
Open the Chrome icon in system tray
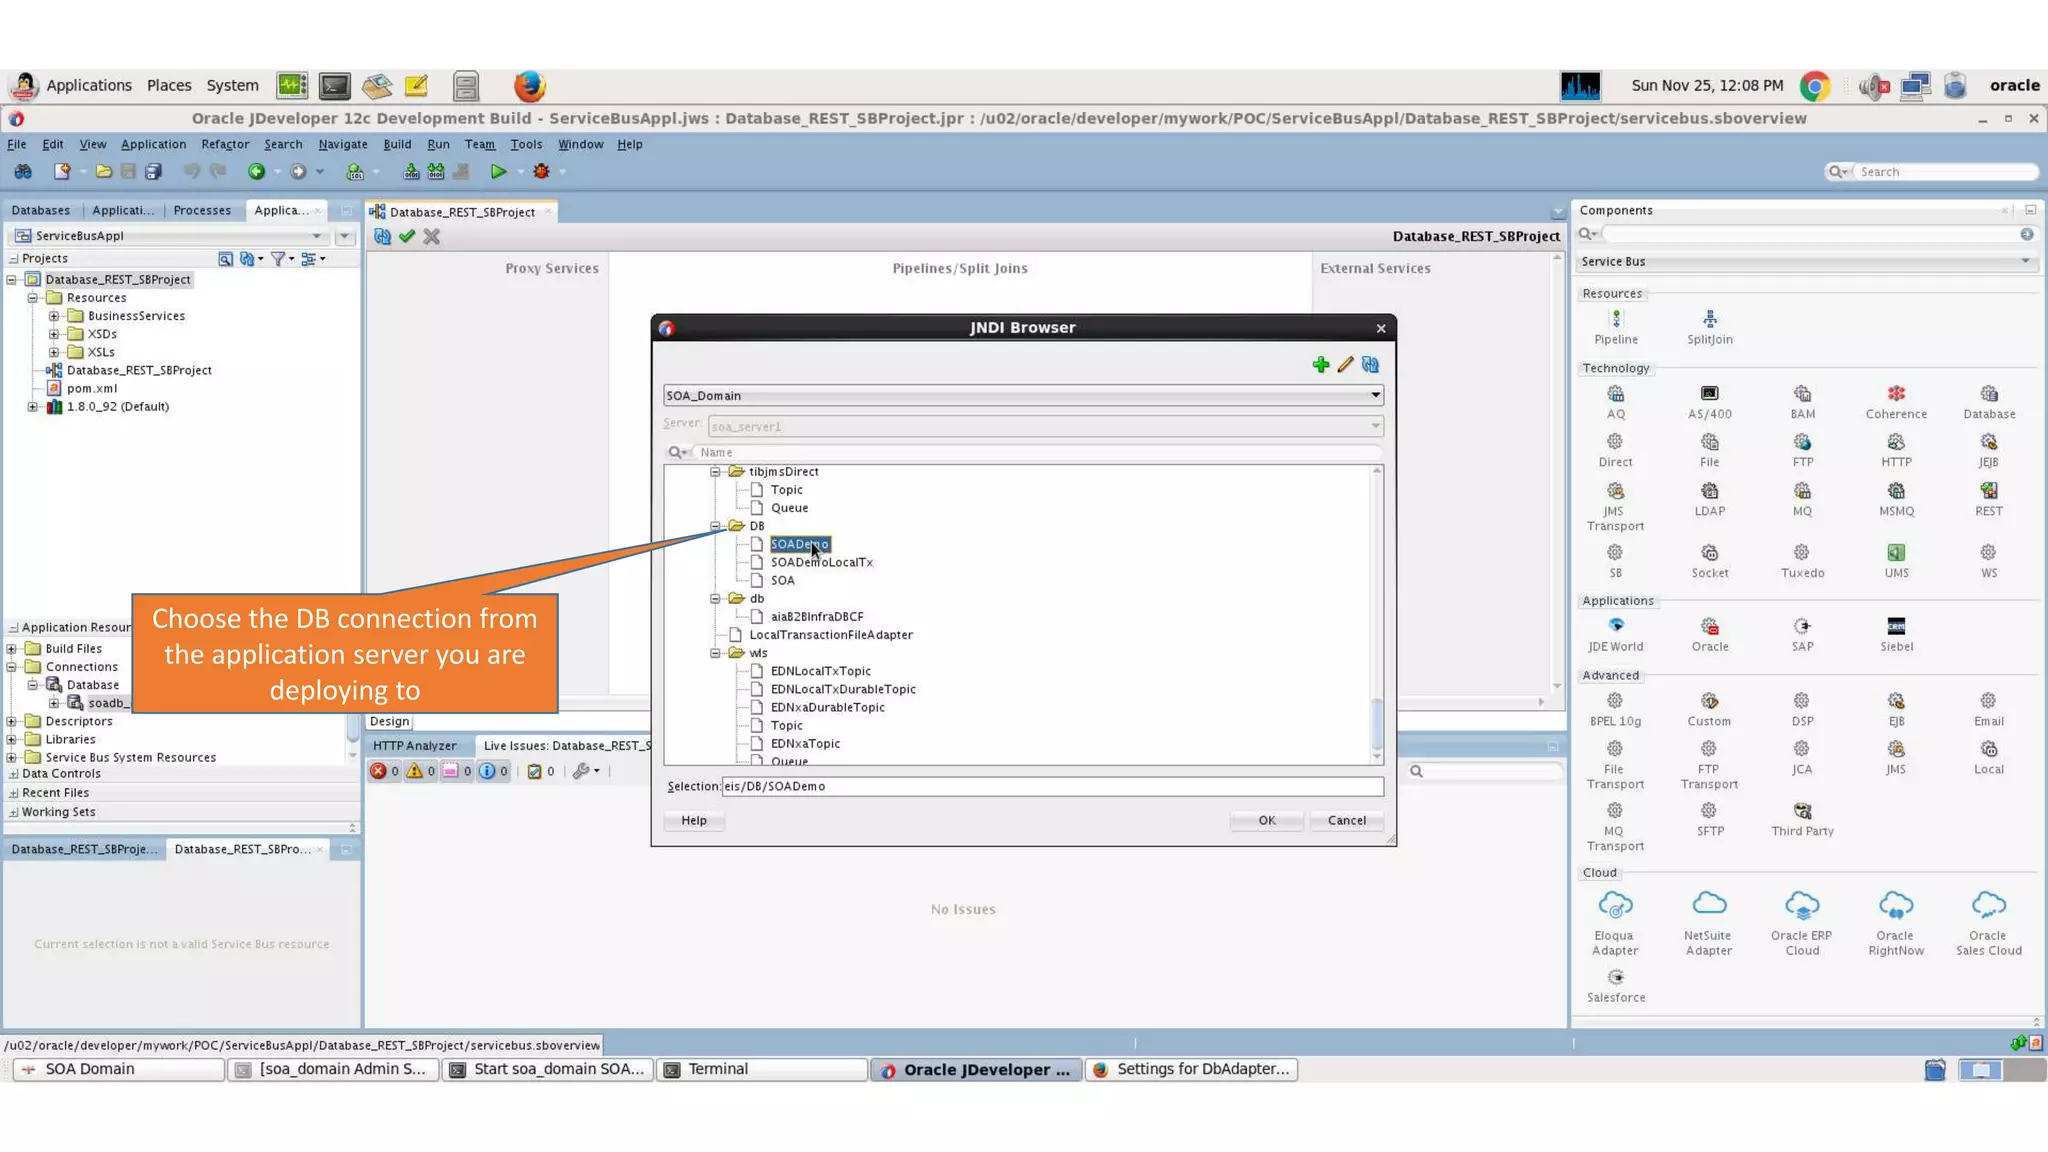1814,86
